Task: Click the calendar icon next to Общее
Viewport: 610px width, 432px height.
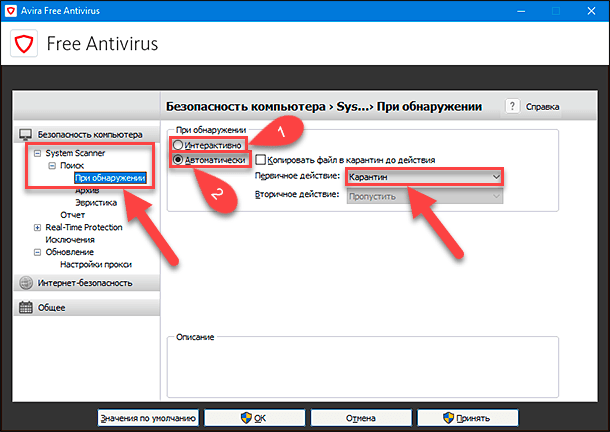Action: (26, 307)
